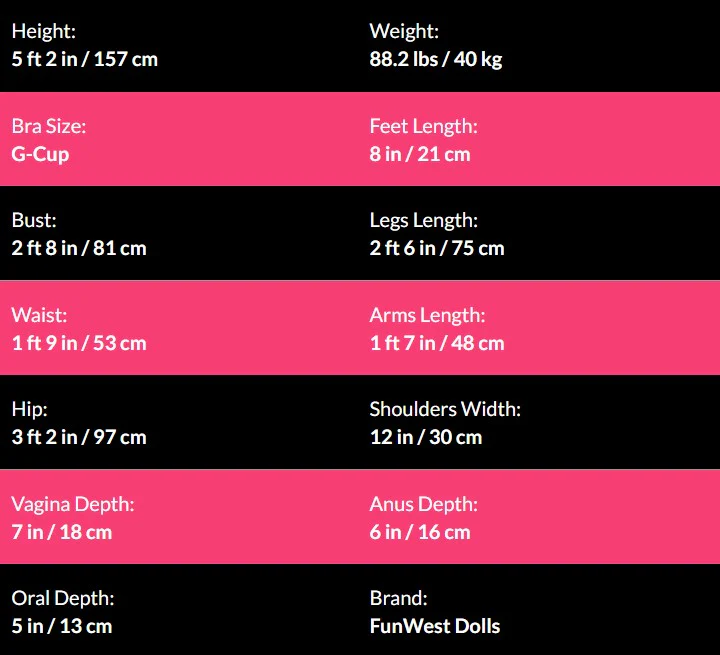
Task: Click the Brand label
Action: coord(398,599)
